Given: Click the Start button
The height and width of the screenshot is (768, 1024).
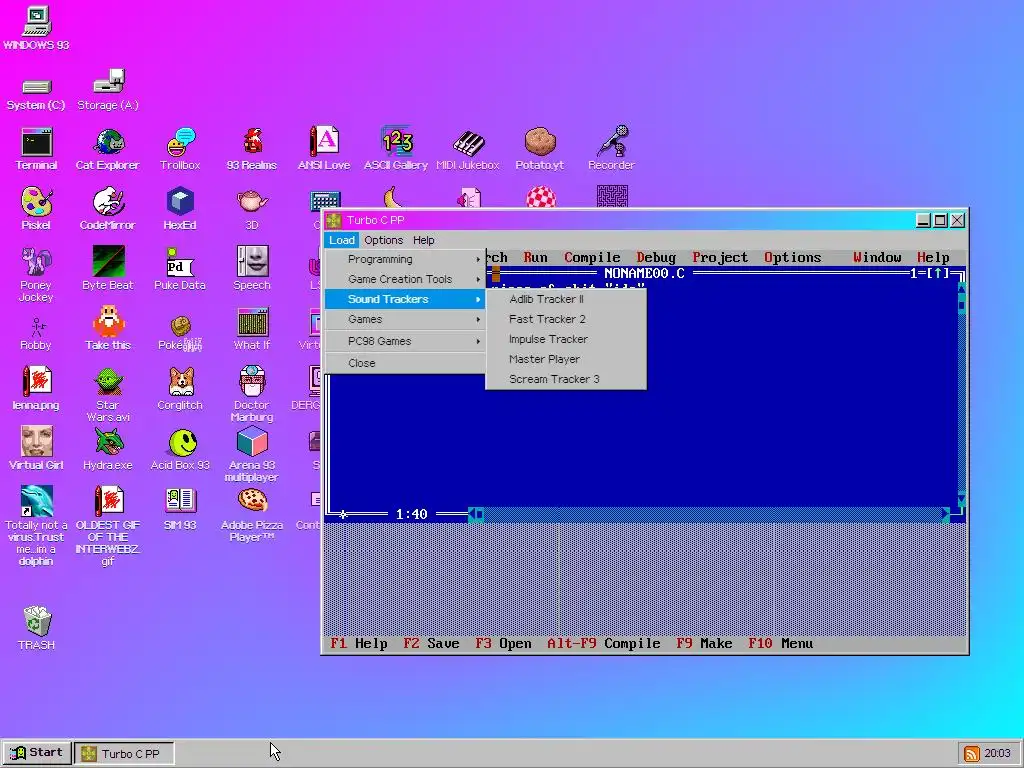Looking at the screenshot, I should click(37, 753).
